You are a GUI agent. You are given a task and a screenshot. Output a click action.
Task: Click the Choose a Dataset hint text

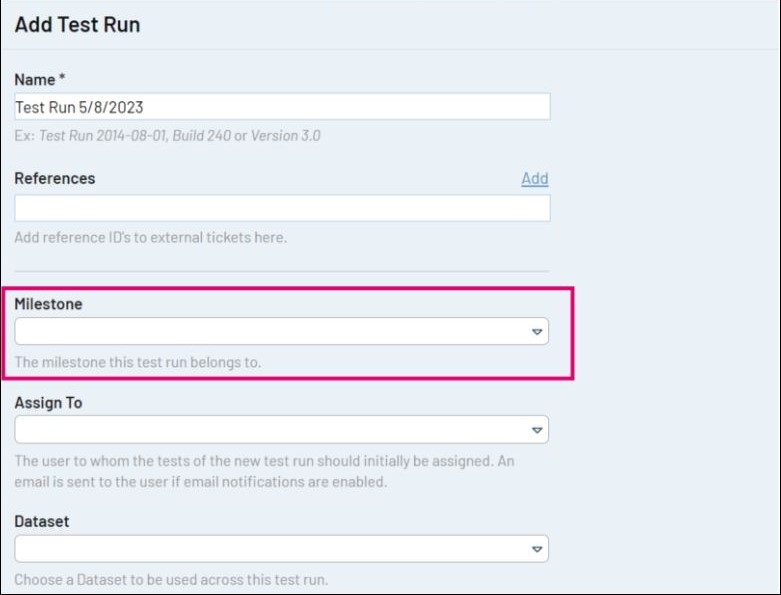tap(171, 579)
